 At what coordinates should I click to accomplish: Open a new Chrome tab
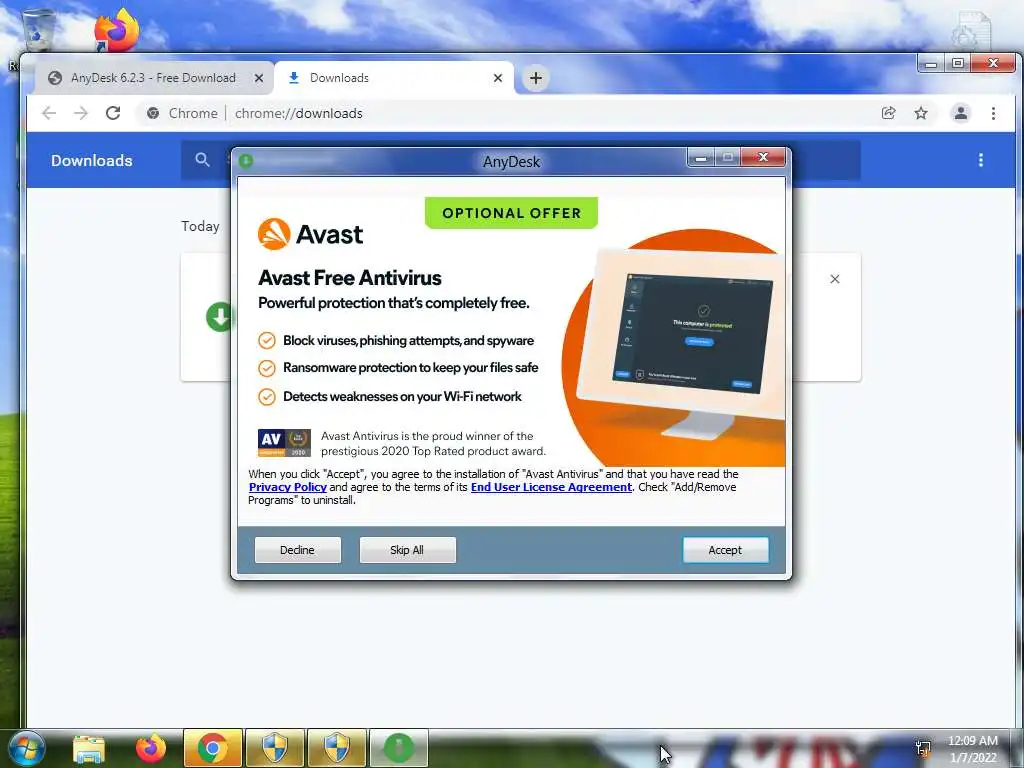tap(536, 78)
